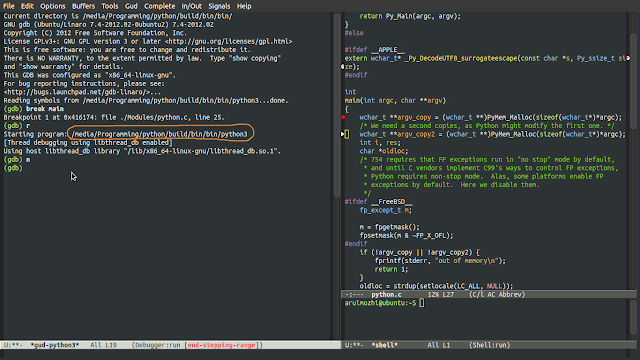The width and height of the screenshot is (640, 360).
Task: Click the 'm = fpgetmask();' line
Action: [389, 227]
